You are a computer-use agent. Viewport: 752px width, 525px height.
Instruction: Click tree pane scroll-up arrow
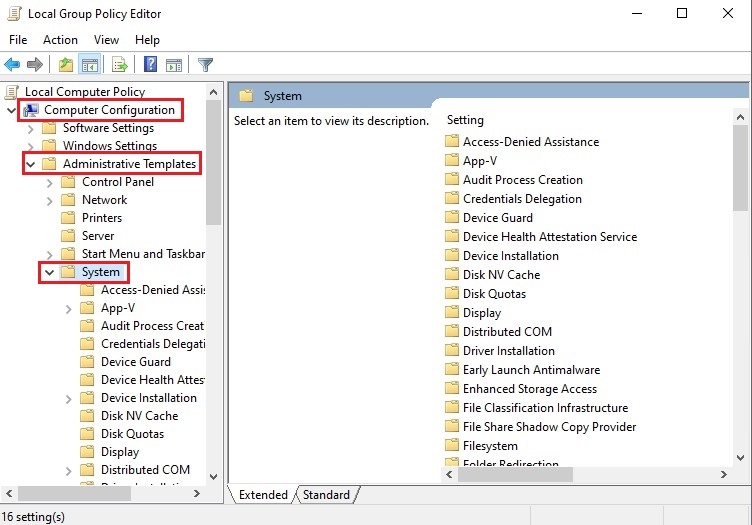coord(214,92)
